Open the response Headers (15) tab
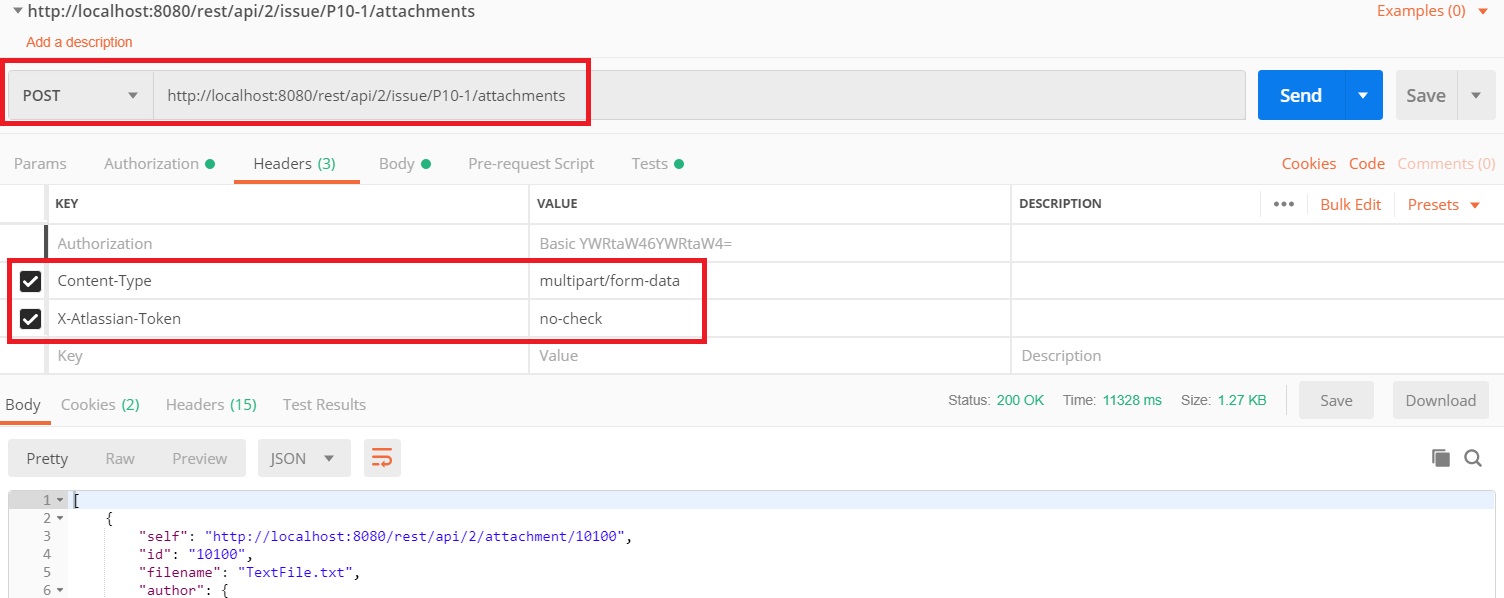 pos(211,404)
